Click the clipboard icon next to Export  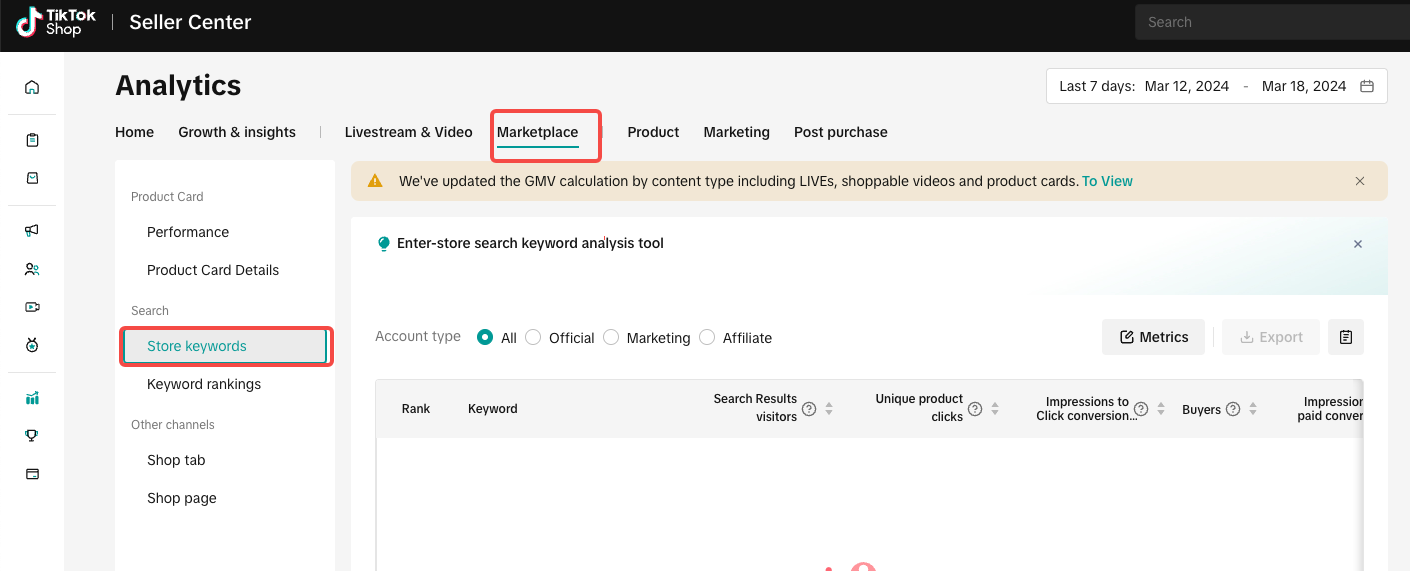(x=1345, y=337)
